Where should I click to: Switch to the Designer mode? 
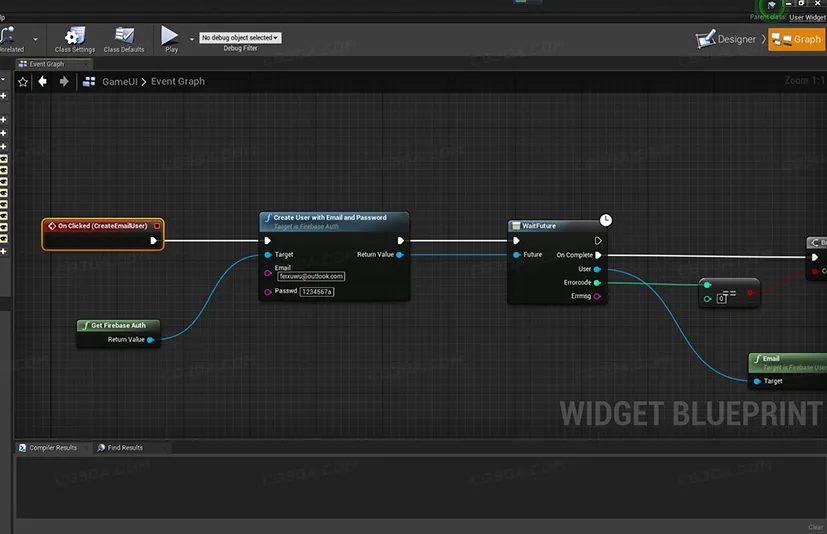[726, 39]
